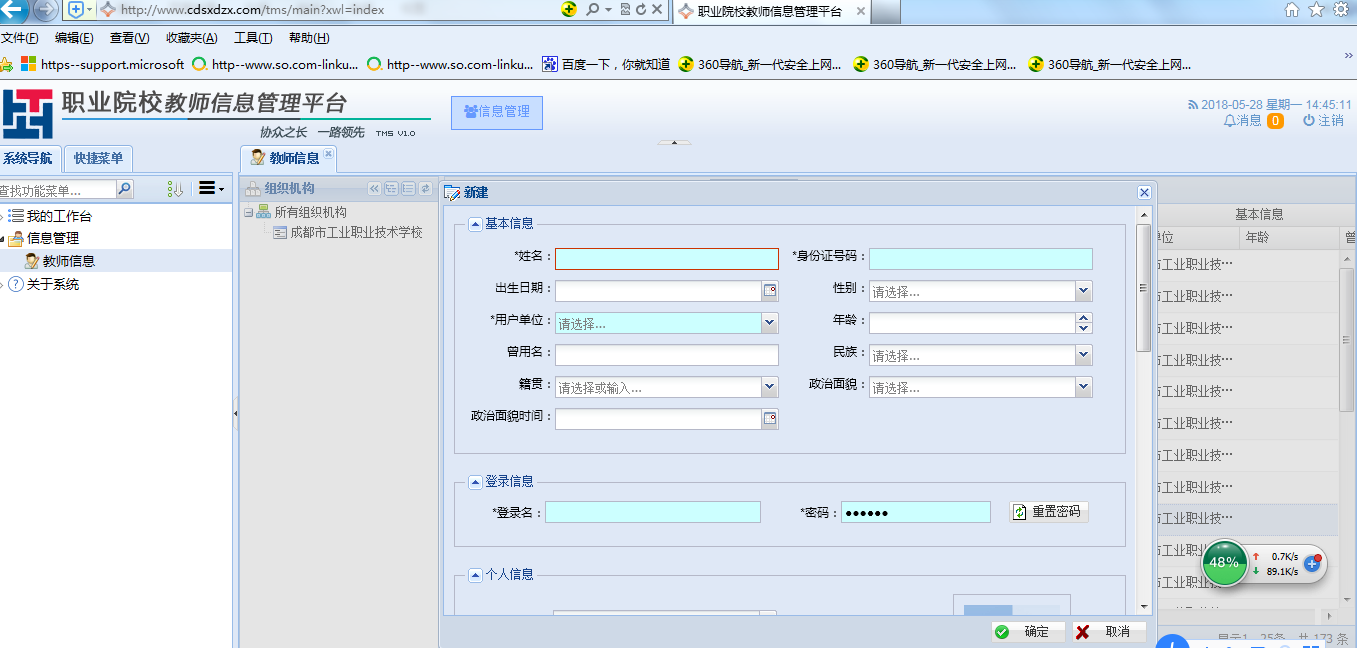Viewport: 1357px width, 648px height.
Task: Open the 出生日期 calendar picker
Action: coord(770,291)
